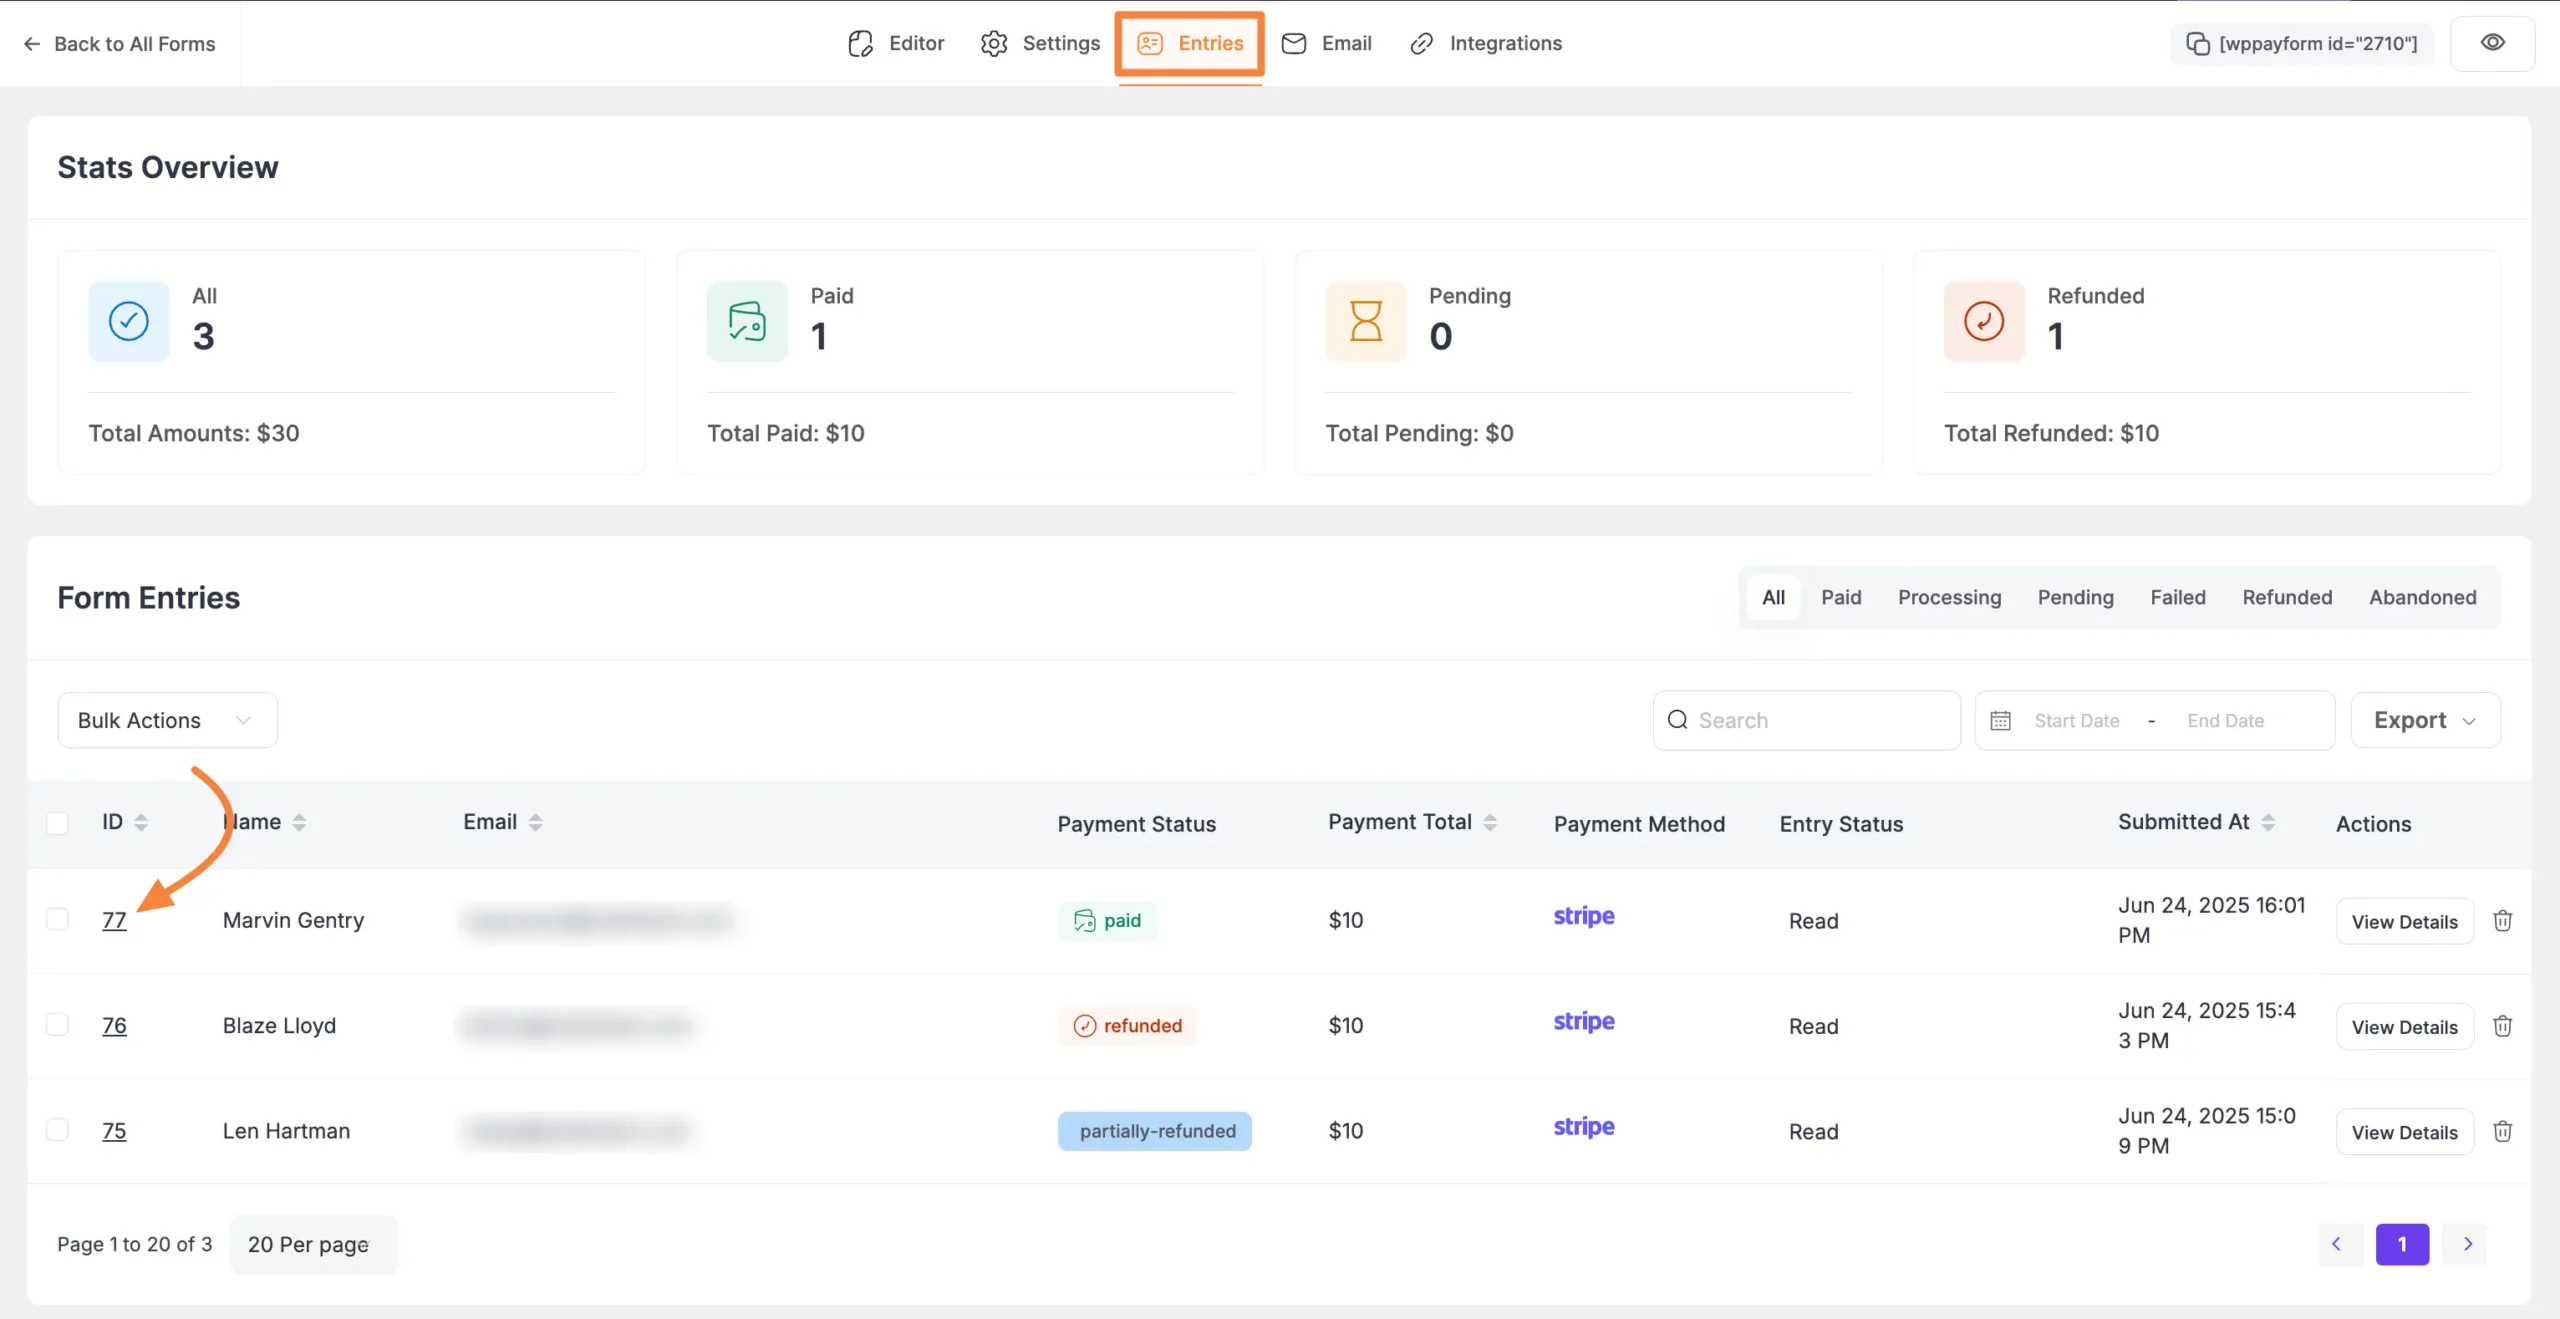Copy the wppayform shortcode
The width and height of the screenshot is (2560, 1319).
pyautogui.click(x=2301, y=44)
